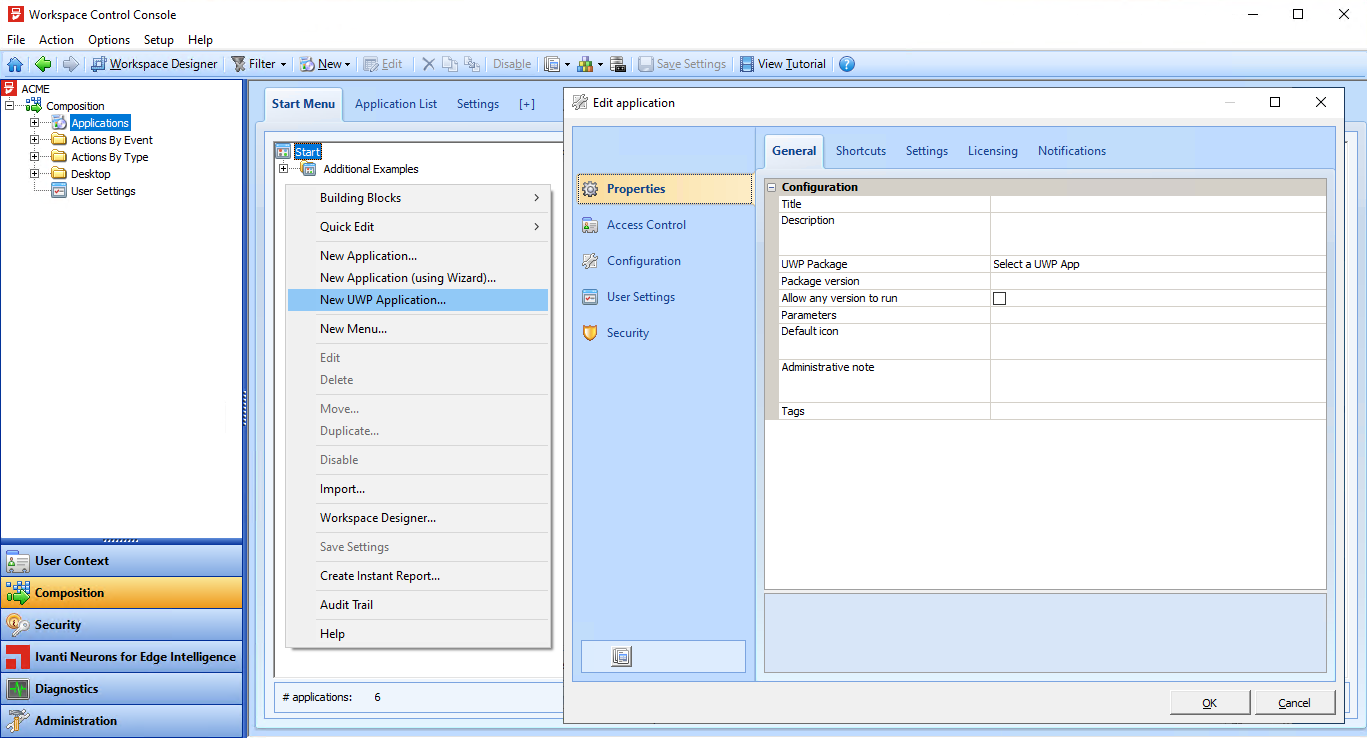Choose New Menu... from context menu
Screen dimensions: 1367x738
tap(418, 329)
